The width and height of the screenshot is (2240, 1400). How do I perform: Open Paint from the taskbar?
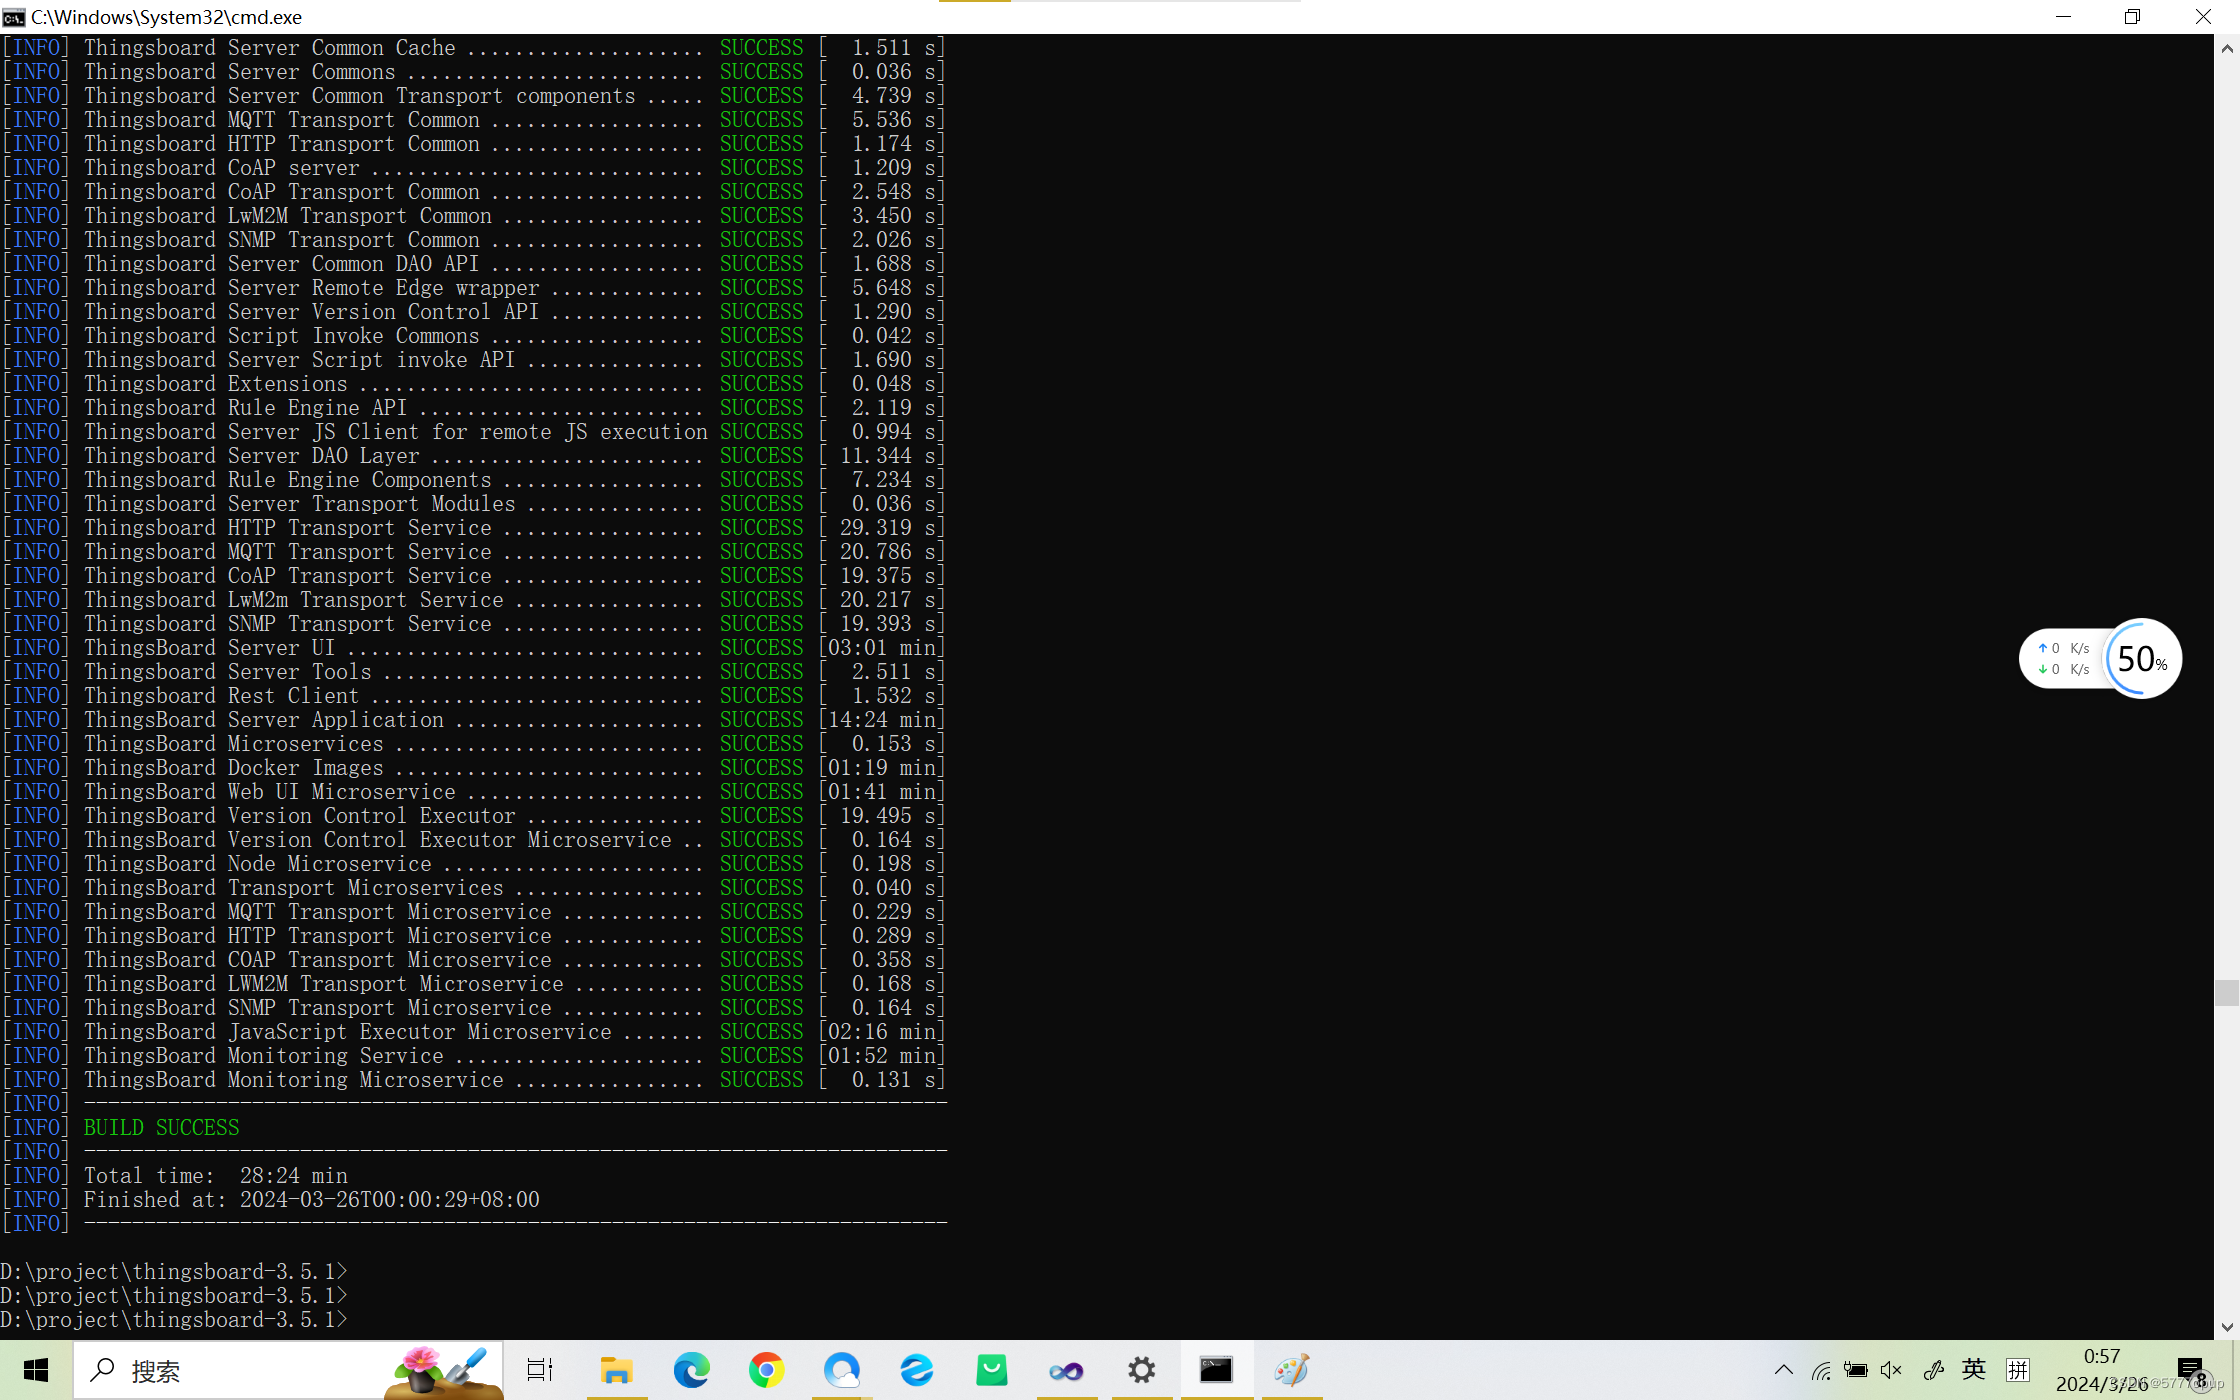tap(1291, 1370)
